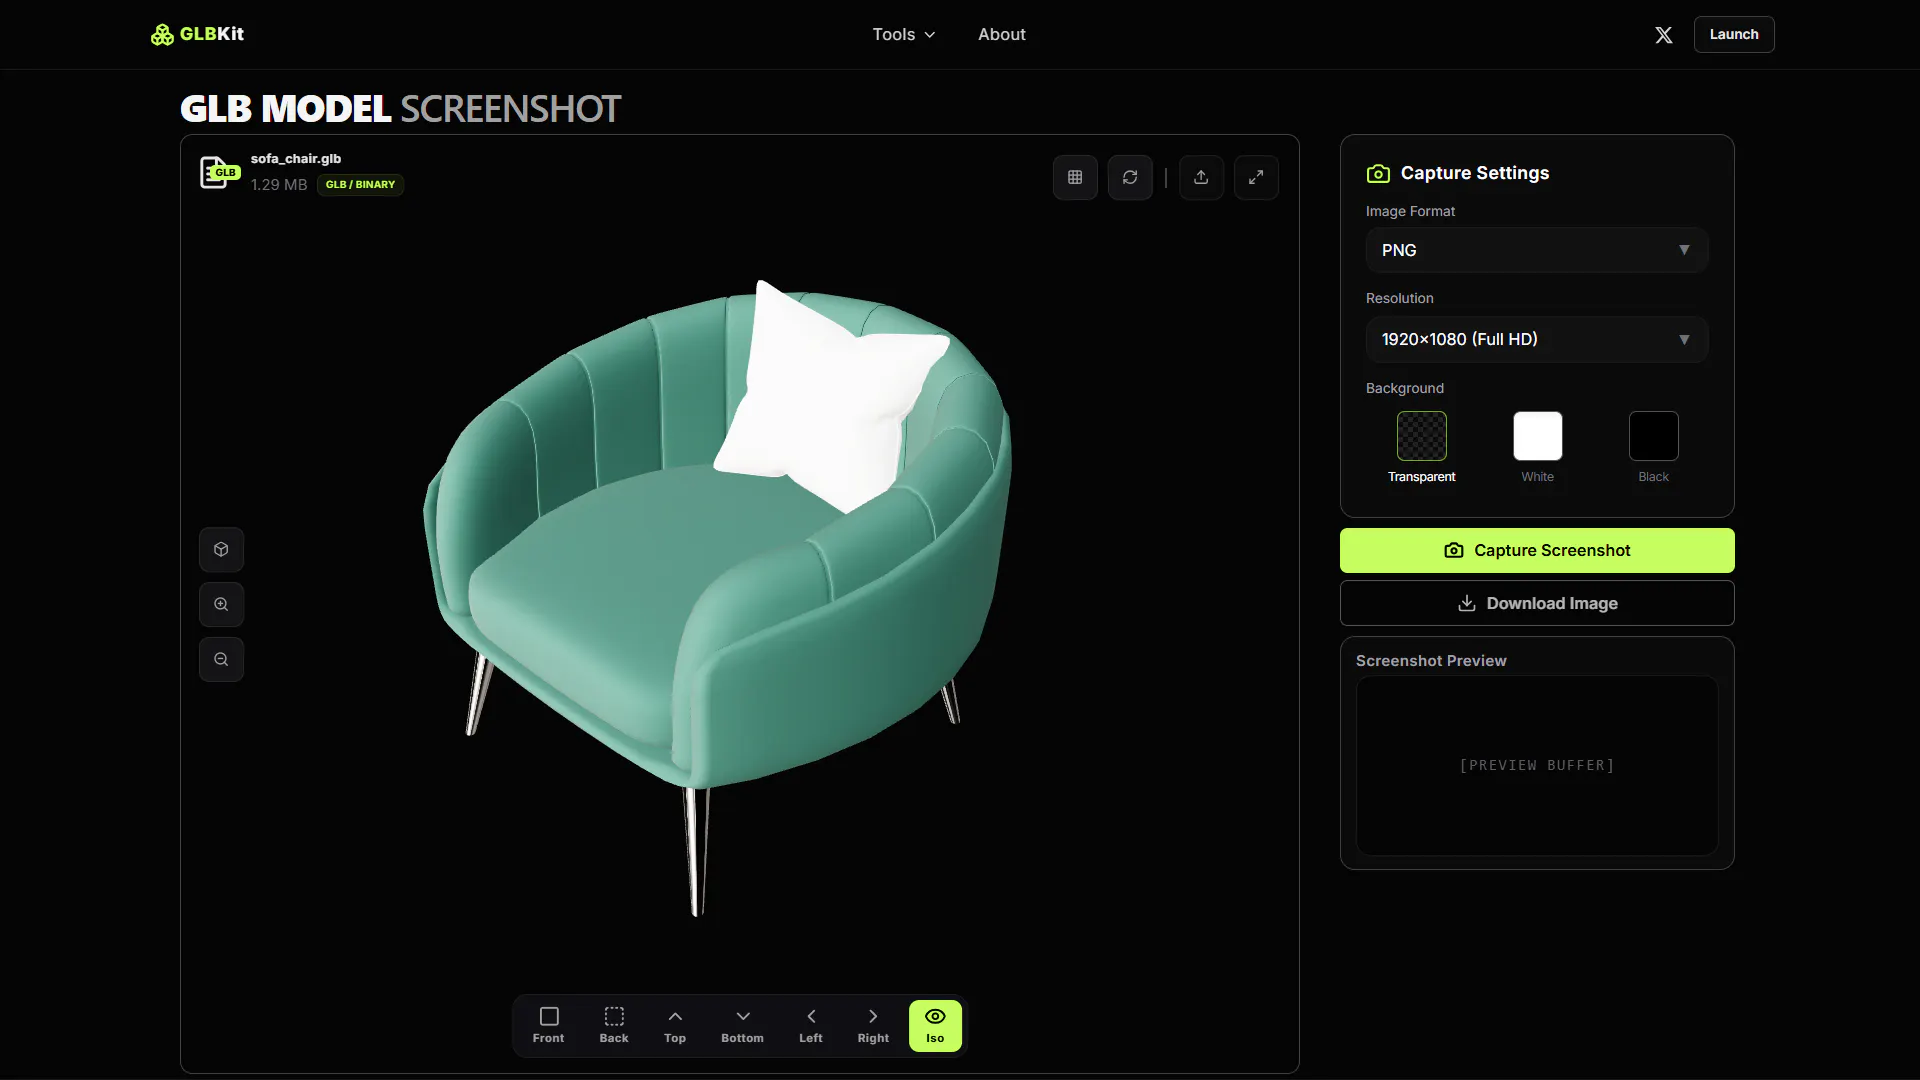Click the sofa_chair.glb file name
Image resolution: width=1920 pixels, height=1080 pixels.
pyautogui.click(x=296, y=159)
